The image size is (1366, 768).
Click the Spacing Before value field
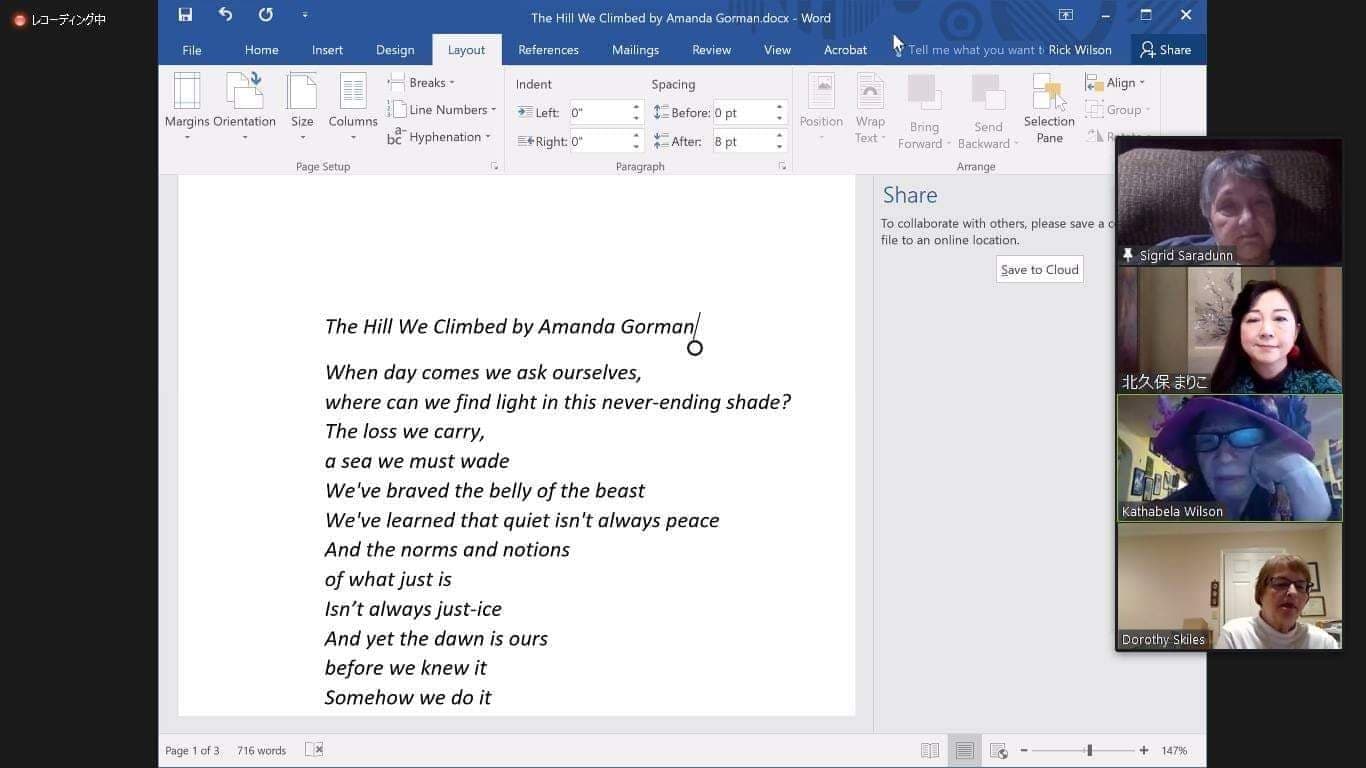pyautogui.click(x=742, y=113)
